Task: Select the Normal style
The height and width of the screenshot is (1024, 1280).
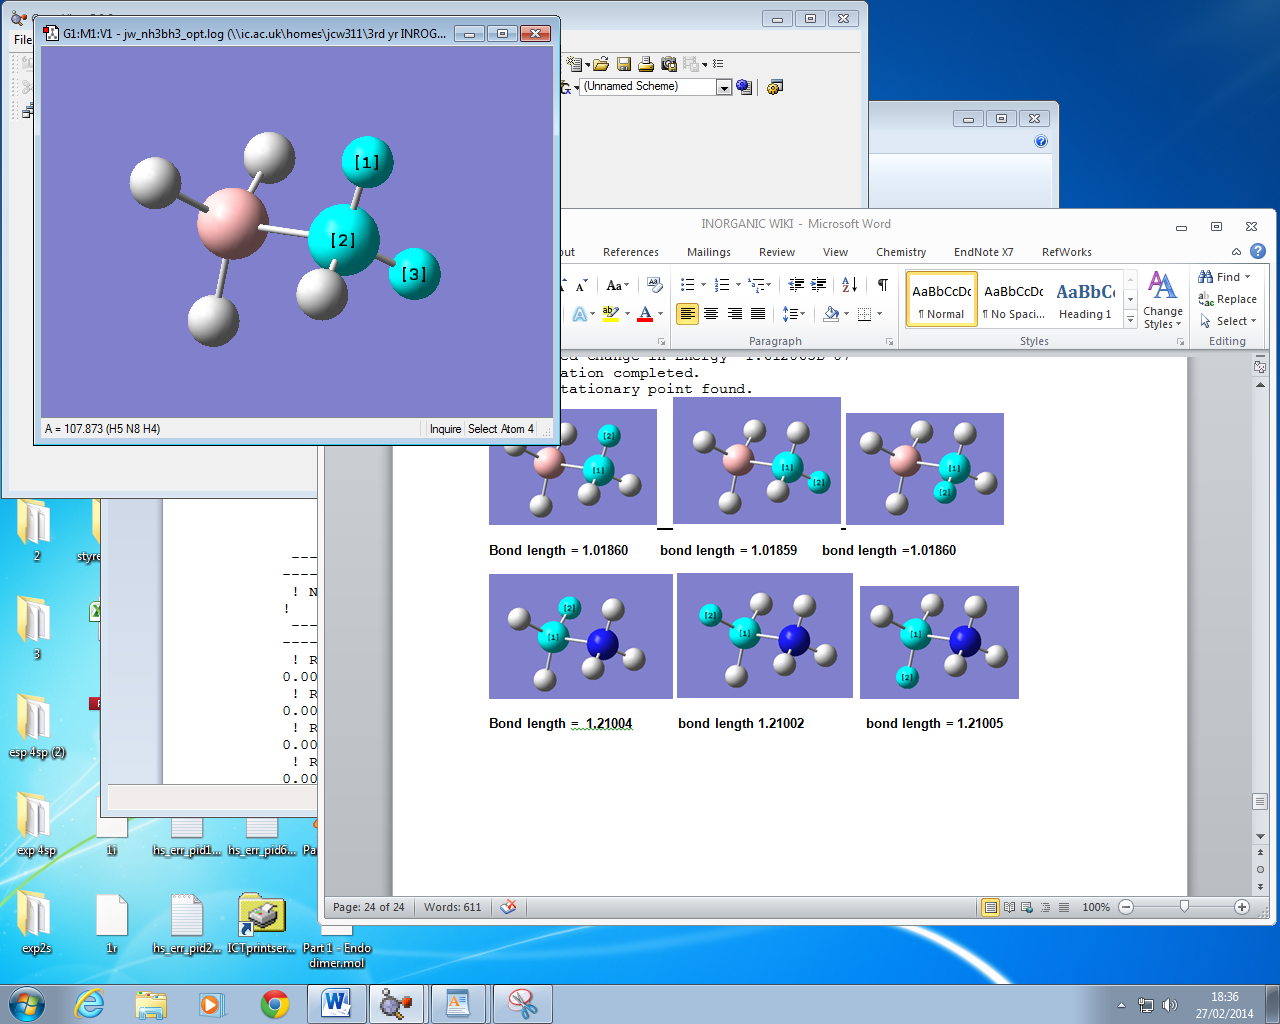Action: point(942,300)
